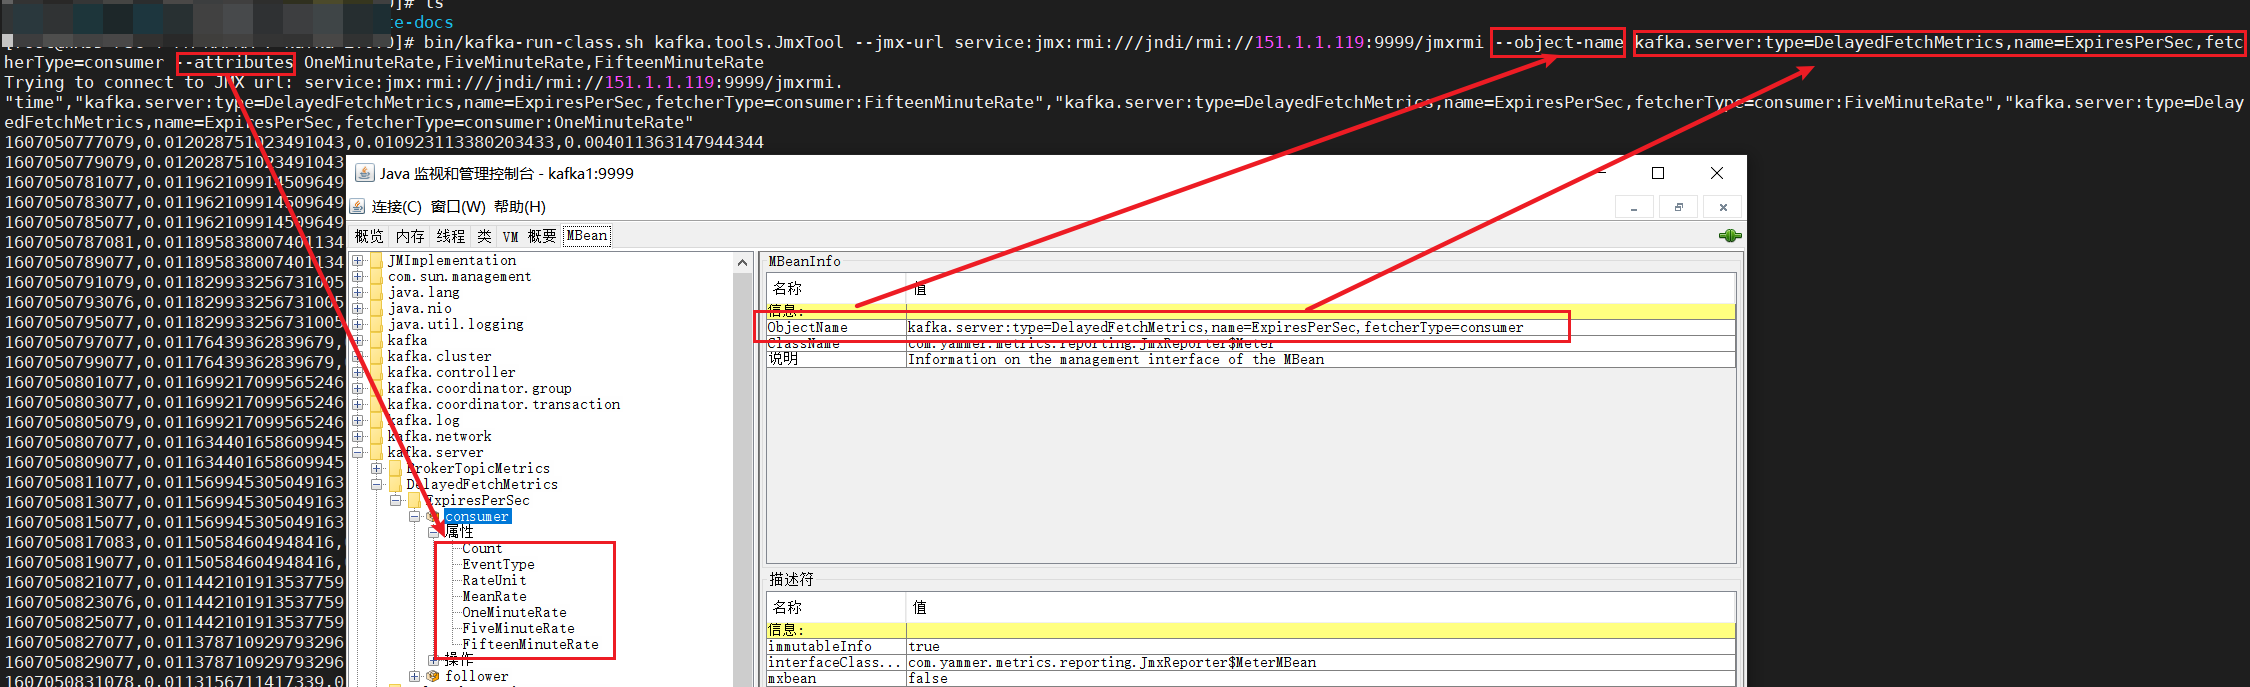Screen dimensions: 2250x687
Task: Click the consumer MBean icon
Action: click(x=433, y=517)
